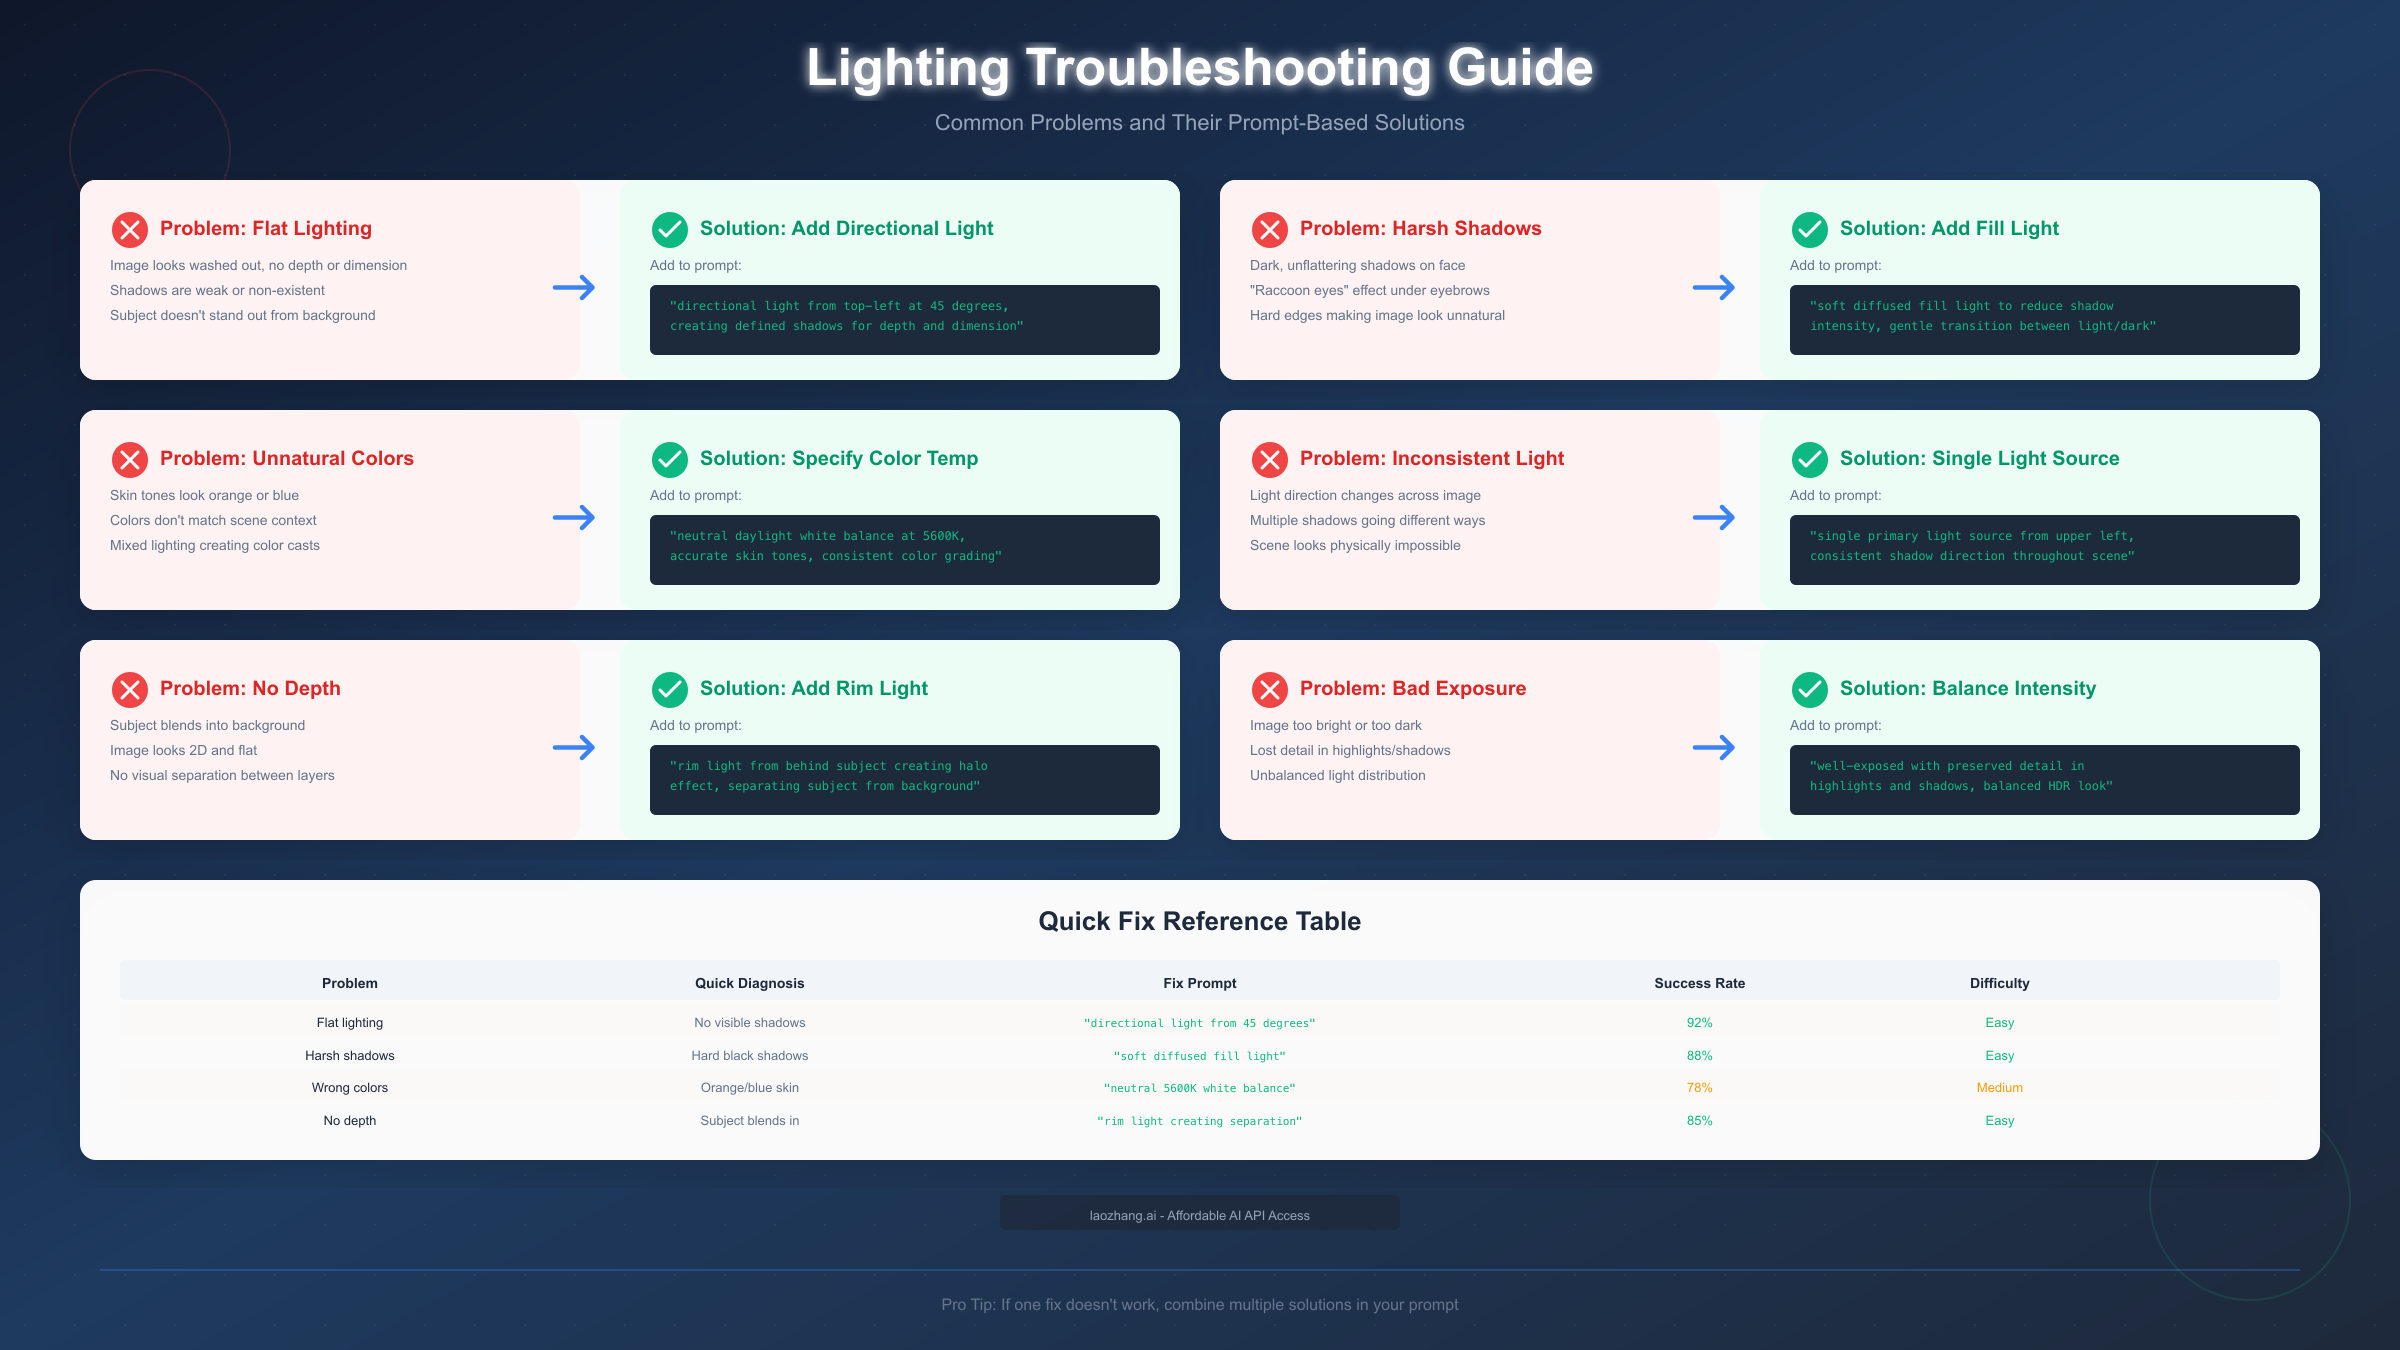Click the green checkmark beside Solution: Add Rim Light
The image size is (2400, 1350).
pyautogui.click(x=670, y=689)
